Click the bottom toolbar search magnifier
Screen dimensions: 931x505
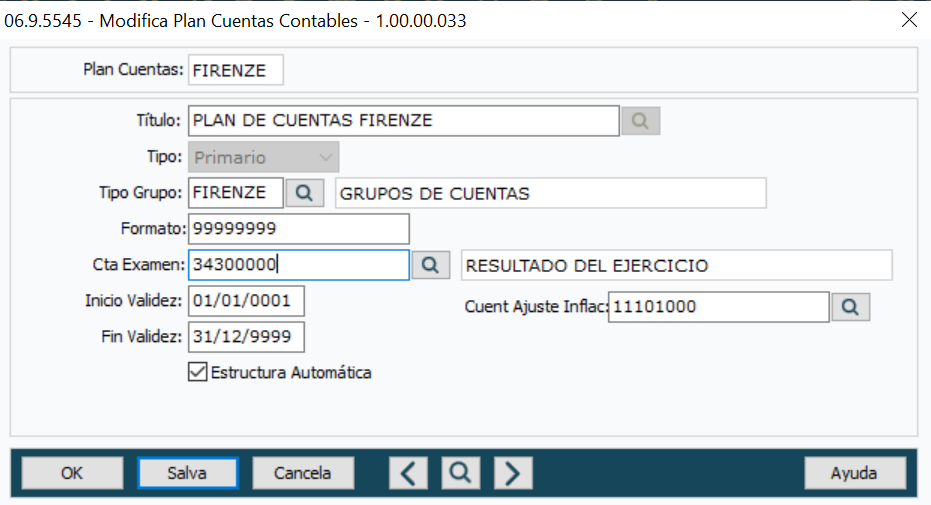coord(461,473)
